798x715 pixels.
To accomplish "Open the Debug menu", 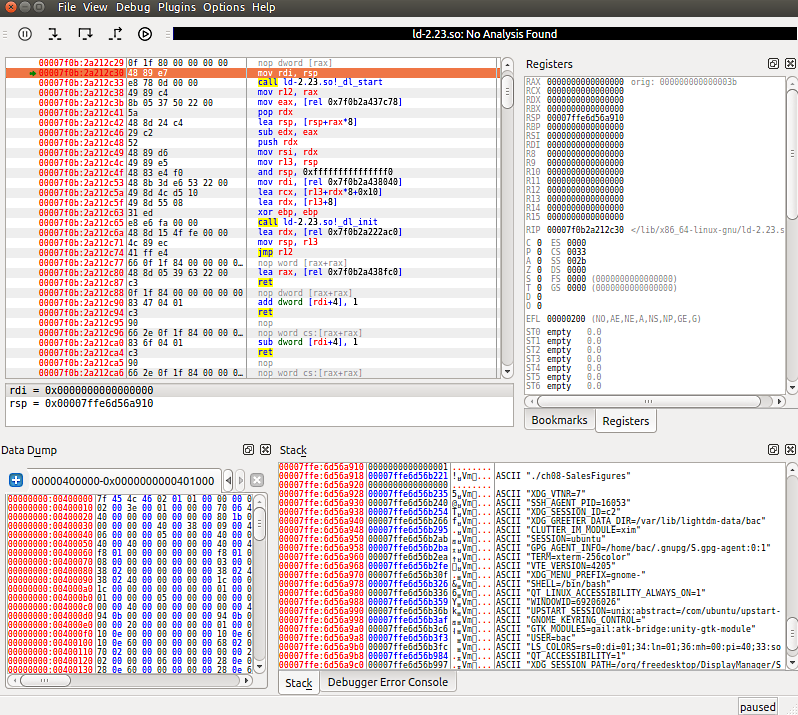I will [133, 7].
